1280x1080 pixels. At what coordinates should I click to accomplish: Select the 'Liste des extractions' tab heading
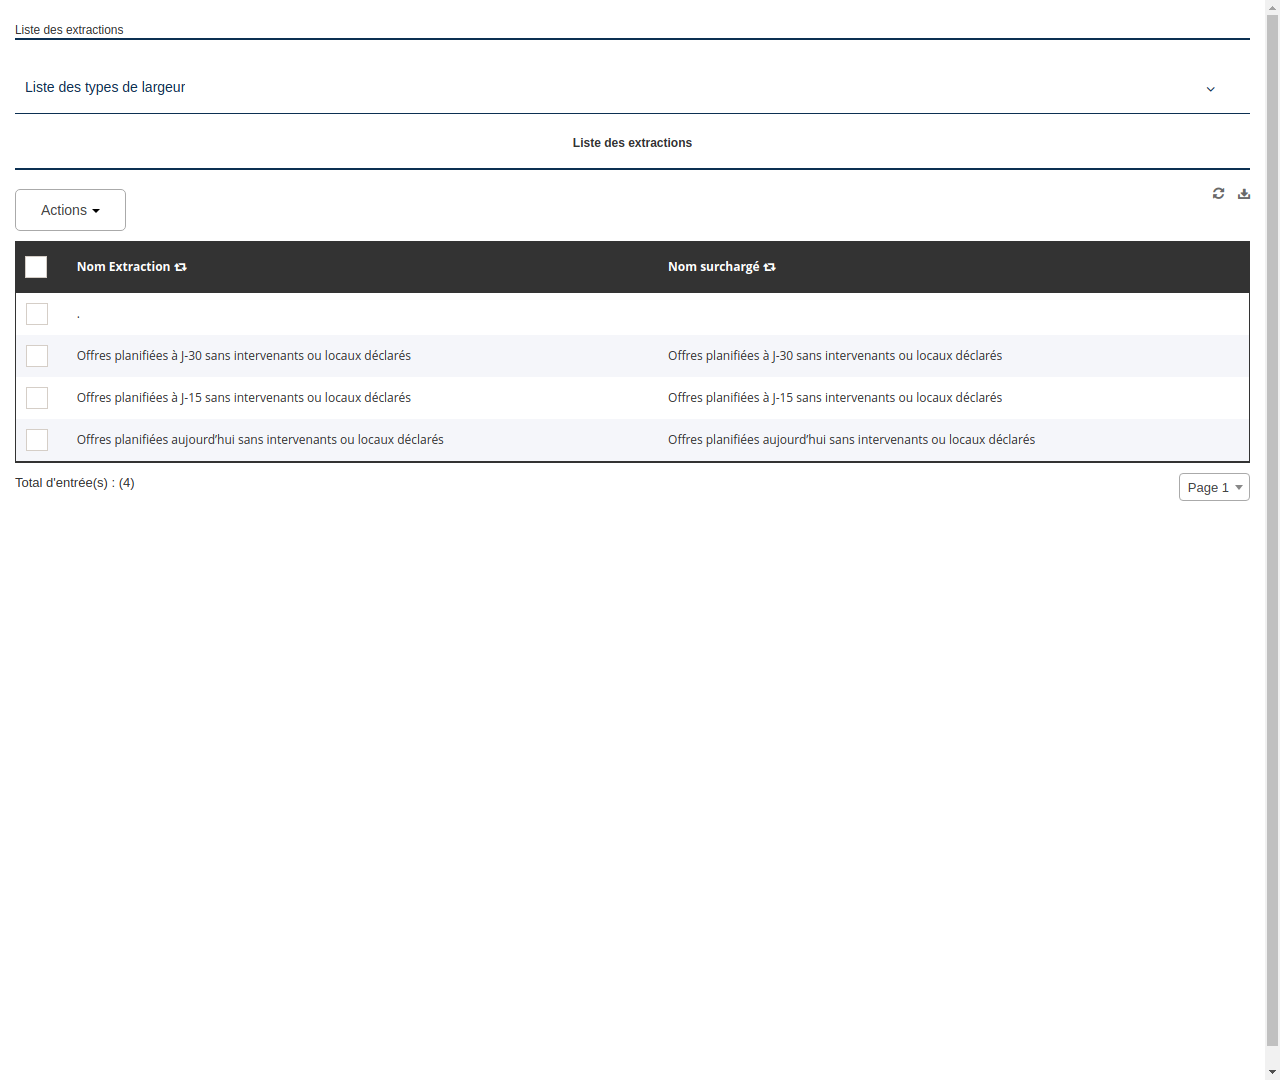(632, 143)
